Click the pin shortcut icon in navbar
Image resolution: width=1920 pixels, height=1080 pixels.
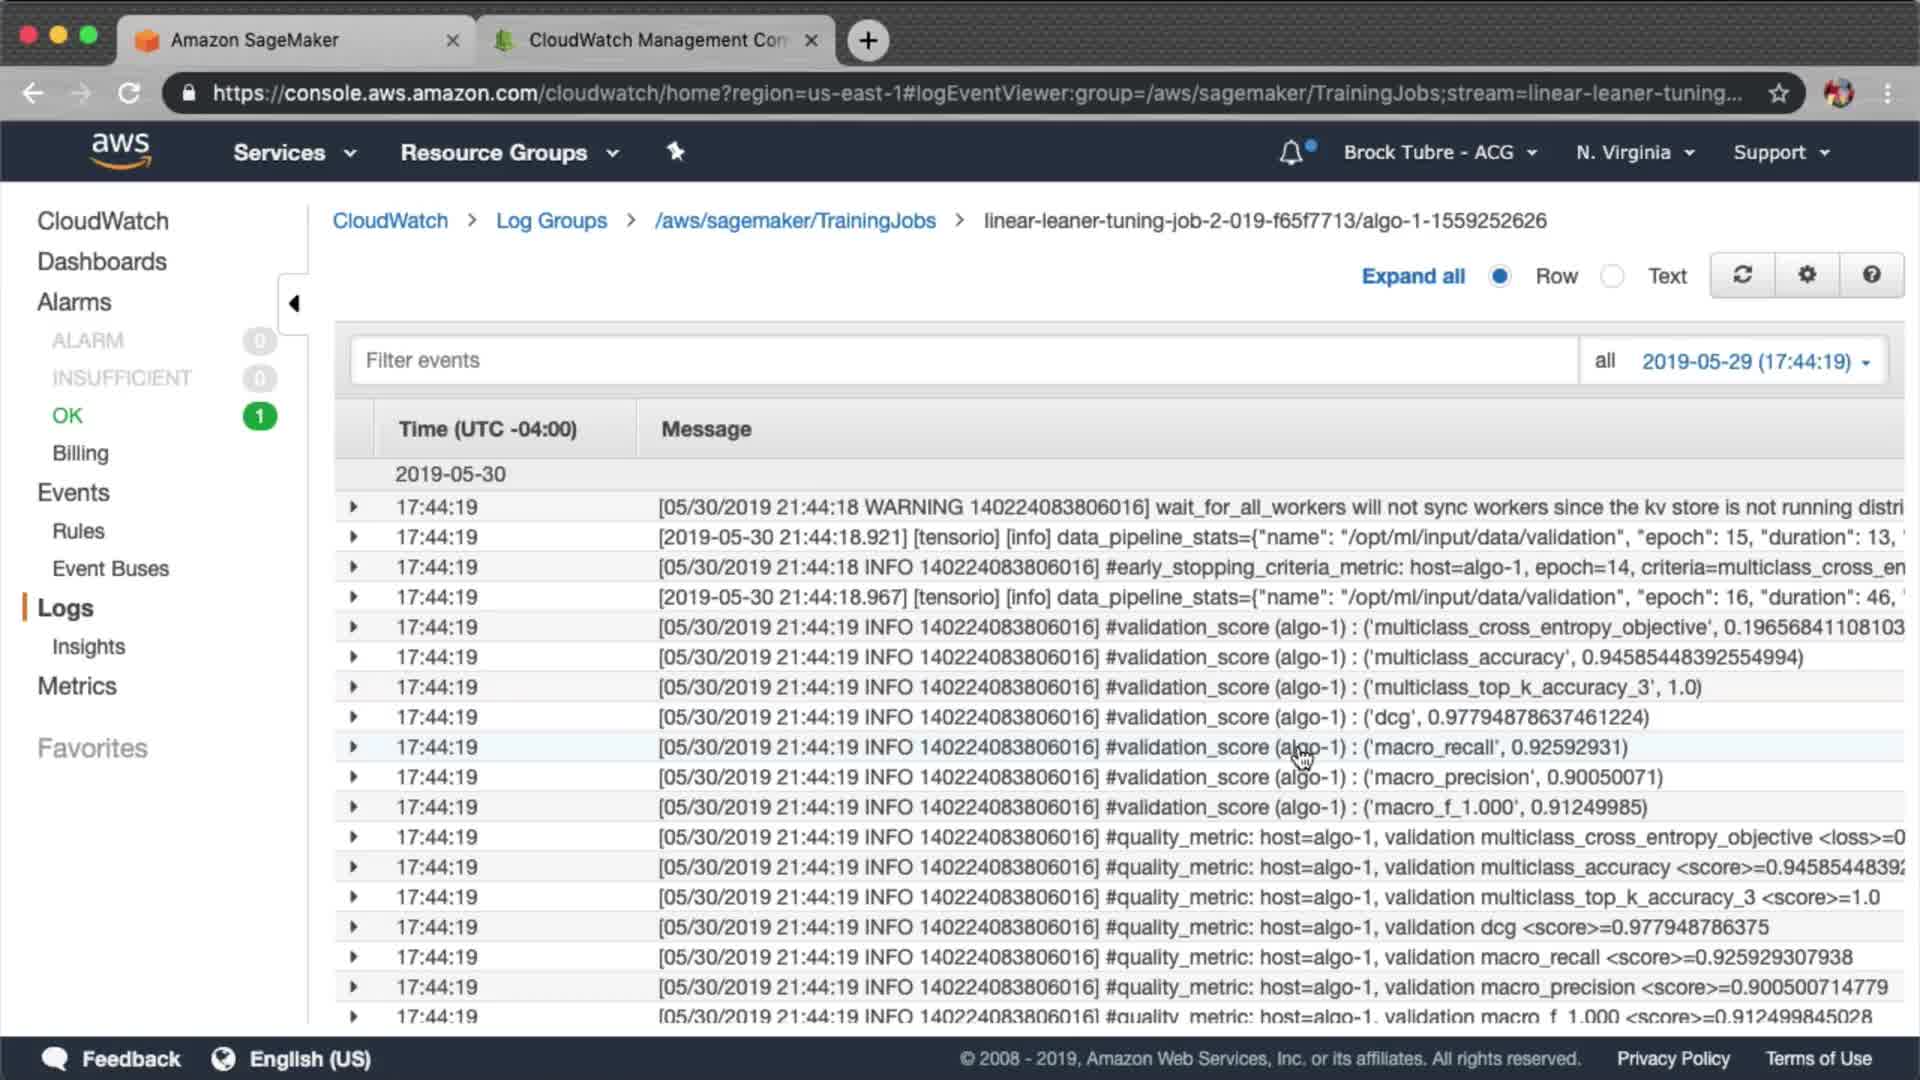click(675, 152)
